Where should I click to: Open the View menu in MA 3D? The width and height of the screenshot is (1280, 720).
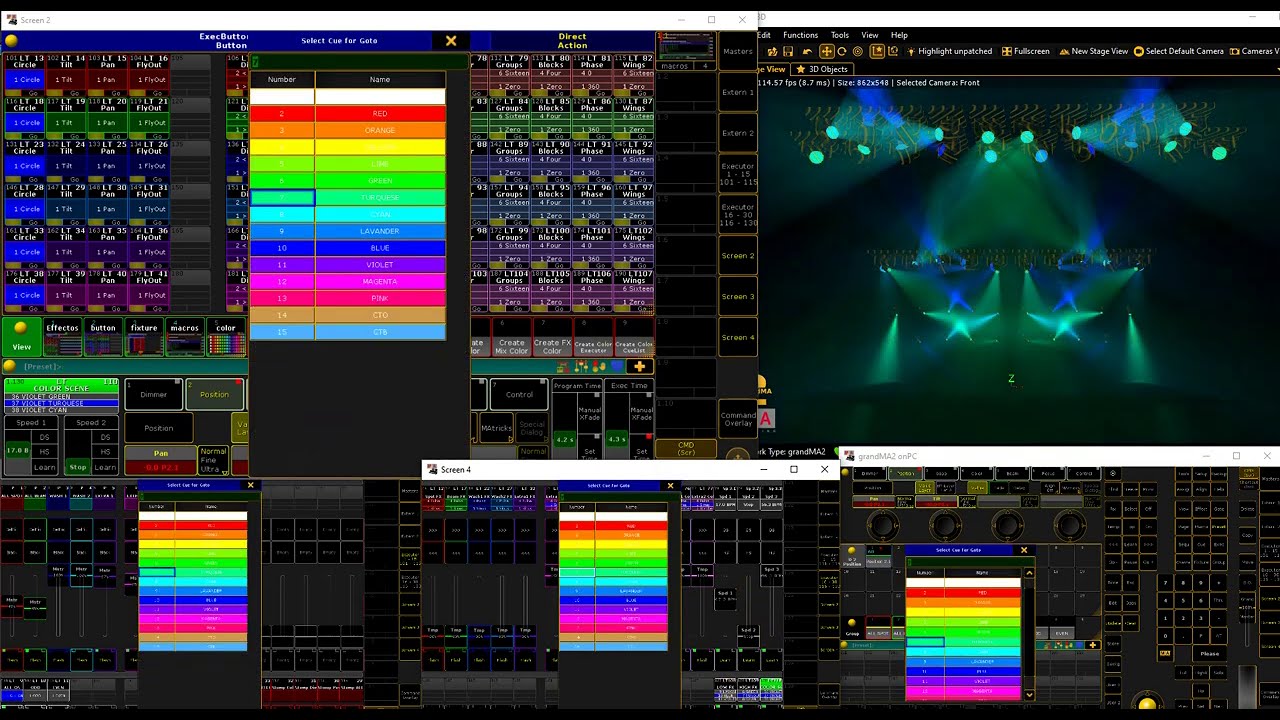coord(870,35)
